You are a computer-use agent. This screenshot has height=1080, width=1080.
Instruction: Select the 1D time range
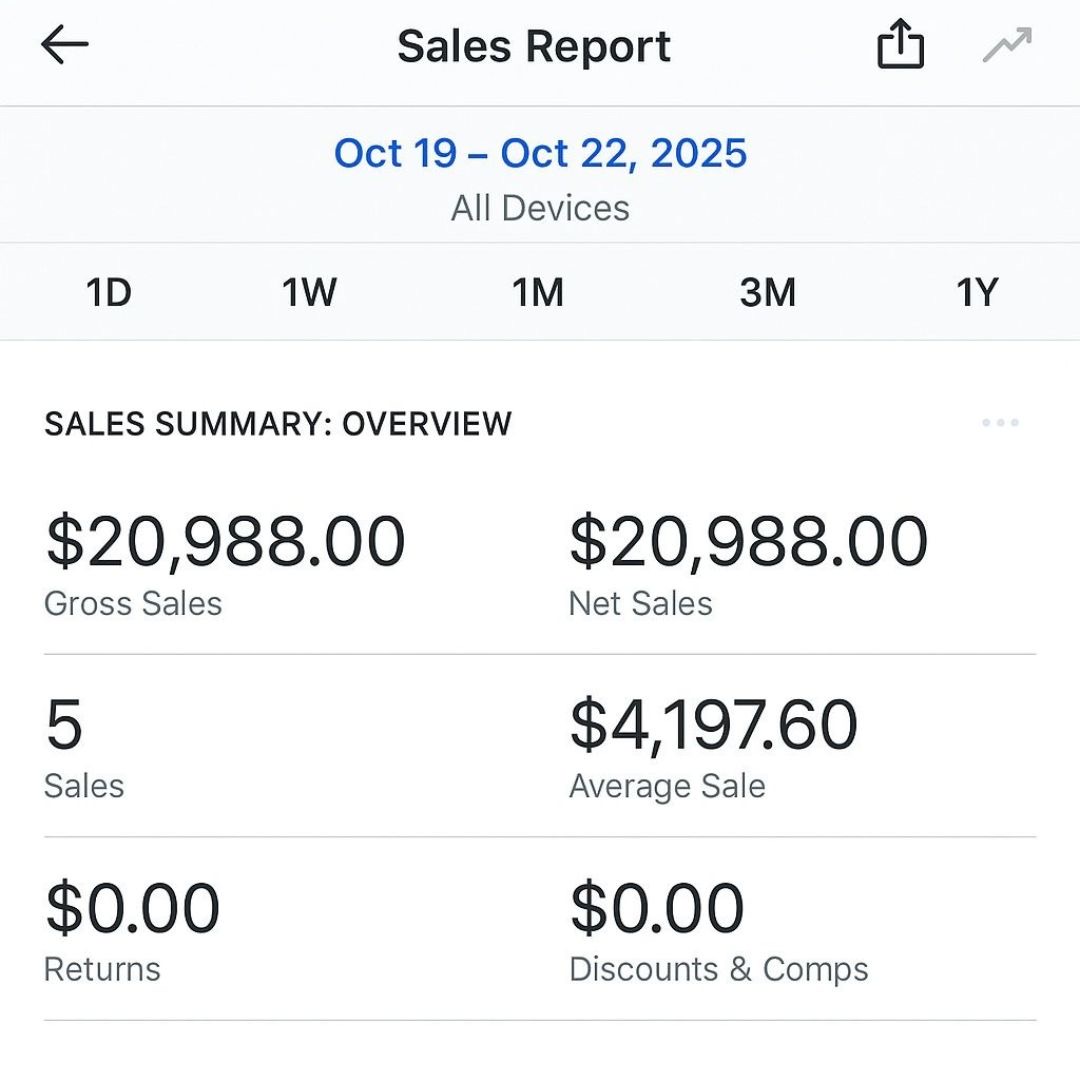click(108, 293)
